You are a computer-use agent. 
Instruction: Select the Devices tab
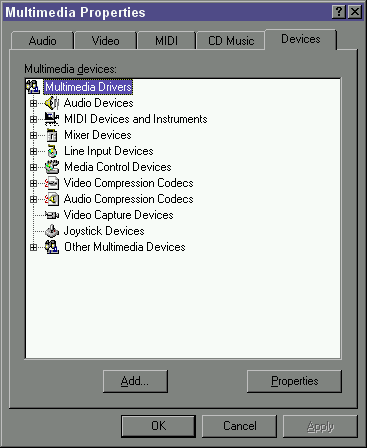point(301,39)
